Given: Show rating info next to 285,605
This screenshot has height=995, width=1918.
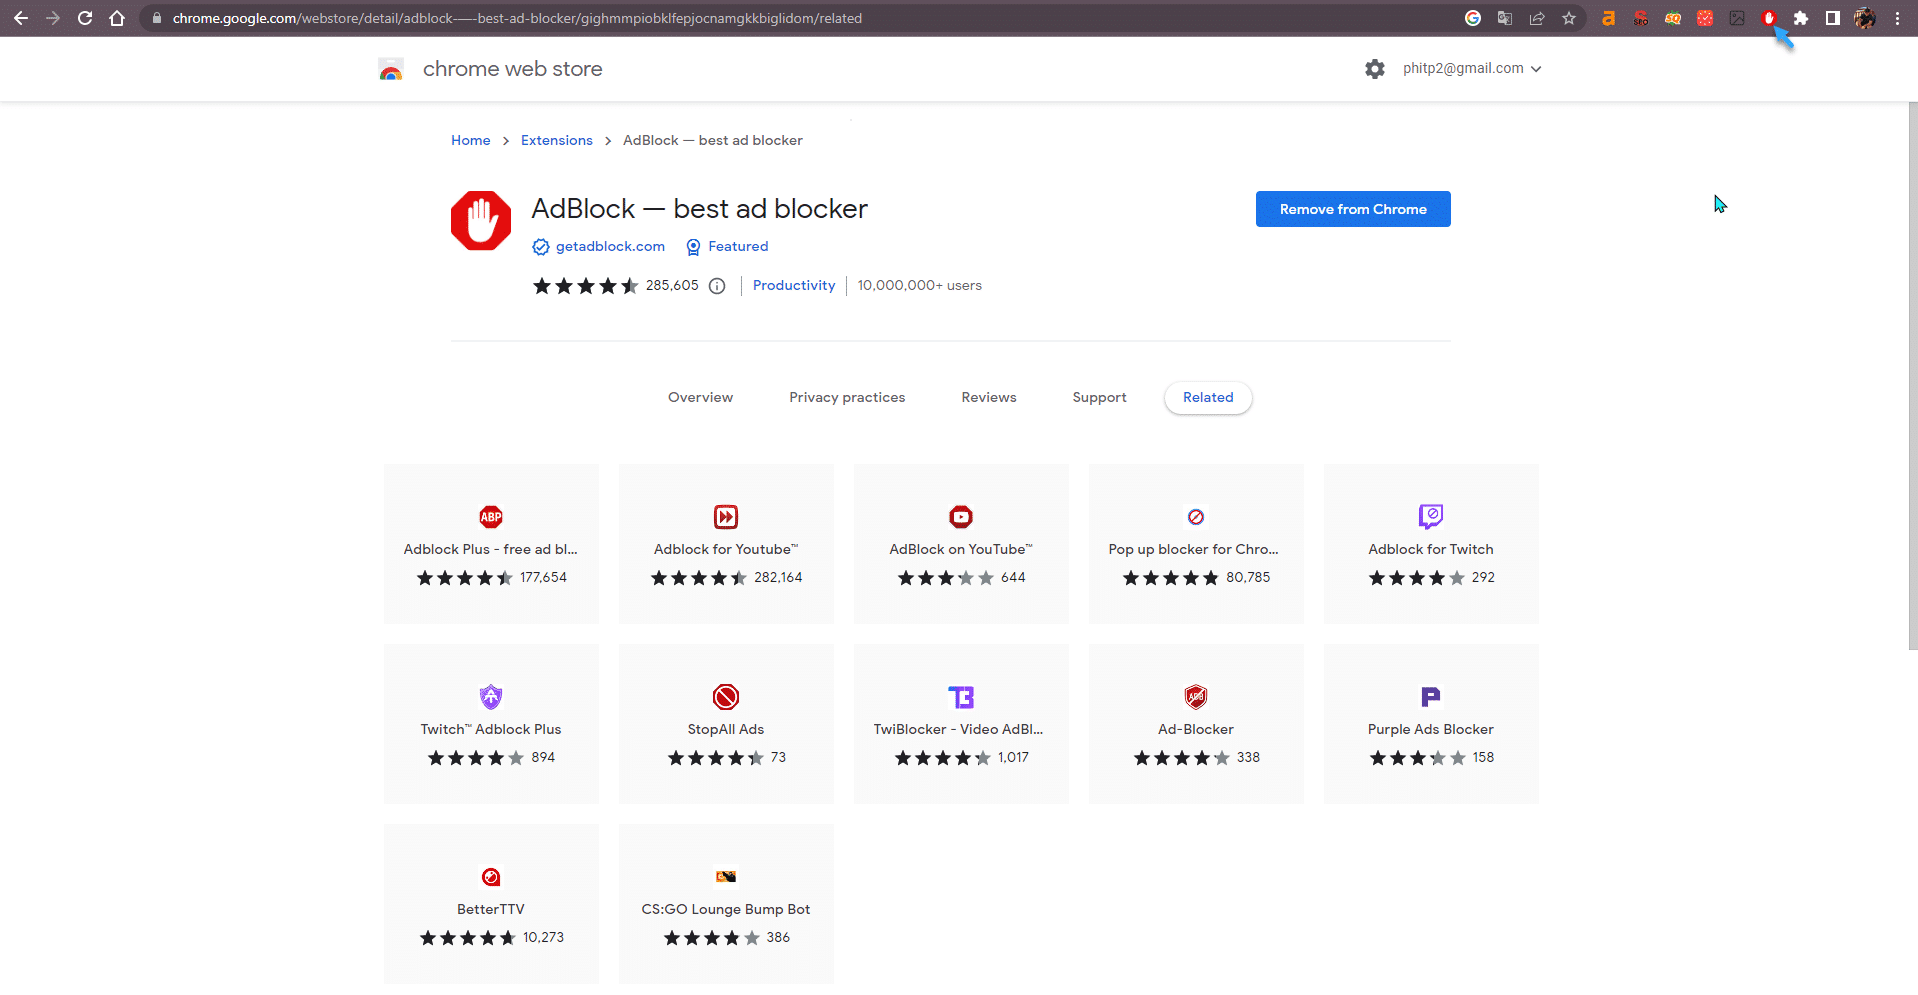Looking at the screenshot, I should pos(717,286).
